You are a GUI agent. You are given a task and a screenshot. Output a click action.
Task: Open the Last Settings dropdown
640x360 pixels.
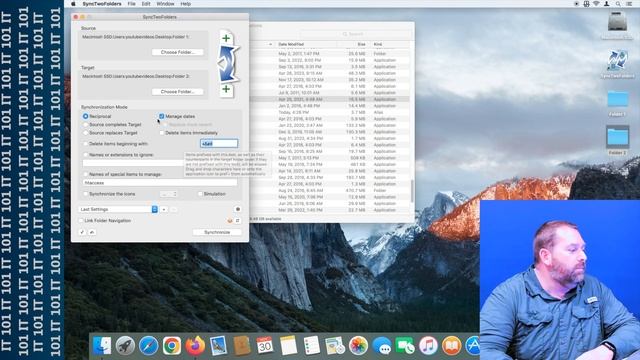point(118,209)
